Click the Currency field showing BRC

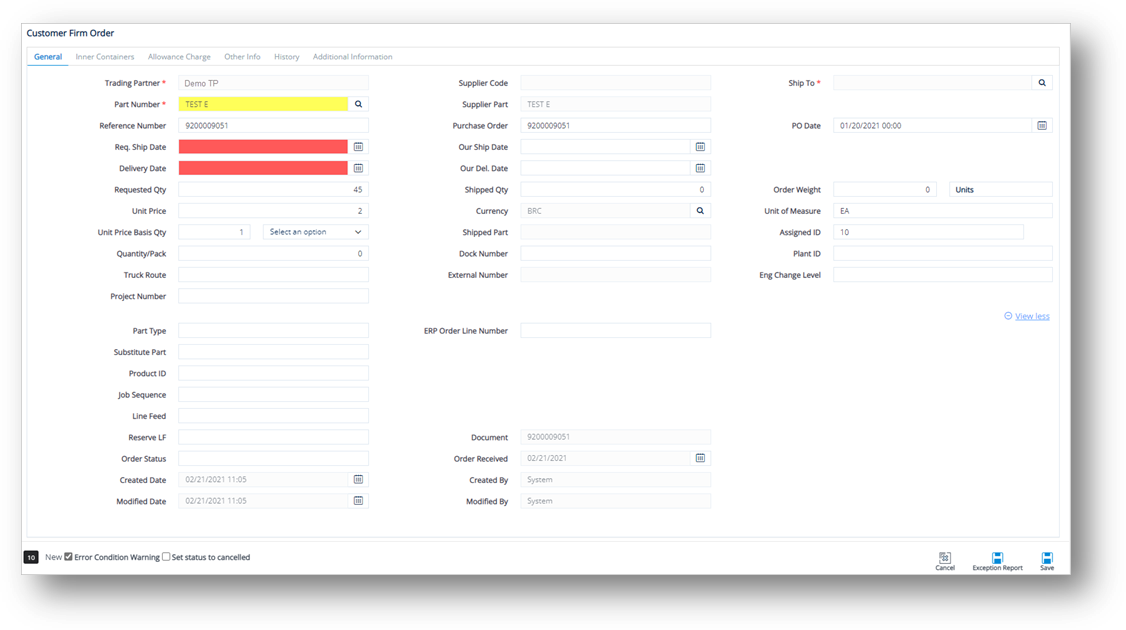(605, 210)
